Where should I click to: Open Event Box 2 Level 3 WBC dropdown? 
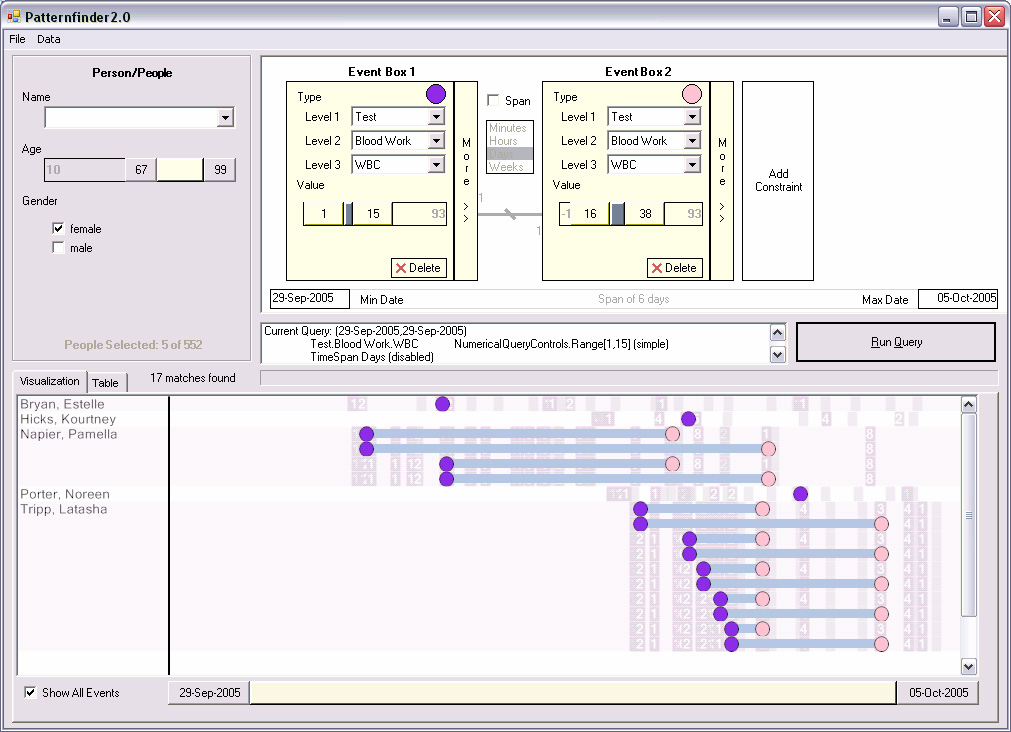(x=692, y=164)
